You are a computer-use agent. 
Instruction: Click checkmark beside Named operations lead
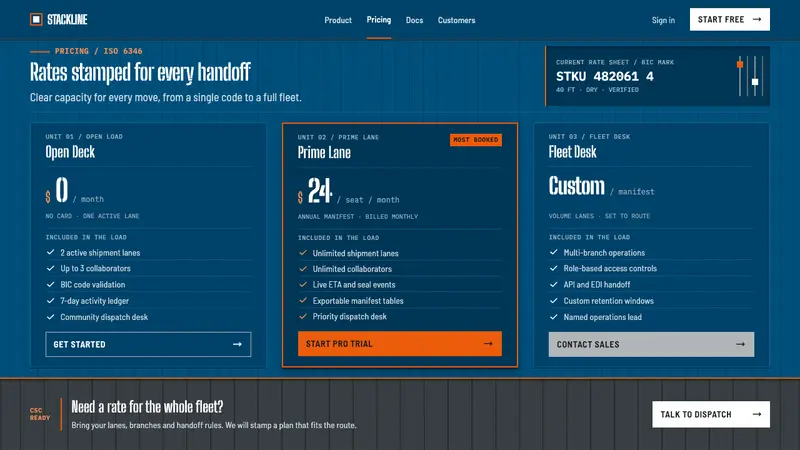[554, 317]
